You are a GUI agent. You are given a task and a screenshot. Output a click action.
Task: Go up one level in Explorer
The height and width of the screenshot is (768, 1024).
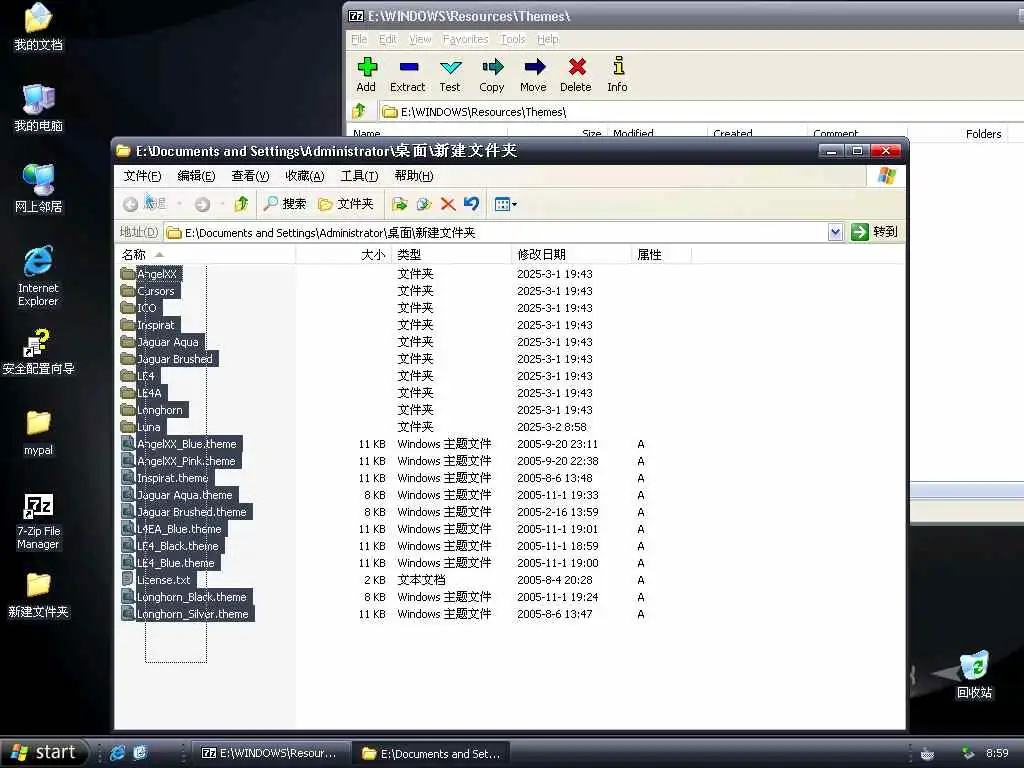click(242, 204)
